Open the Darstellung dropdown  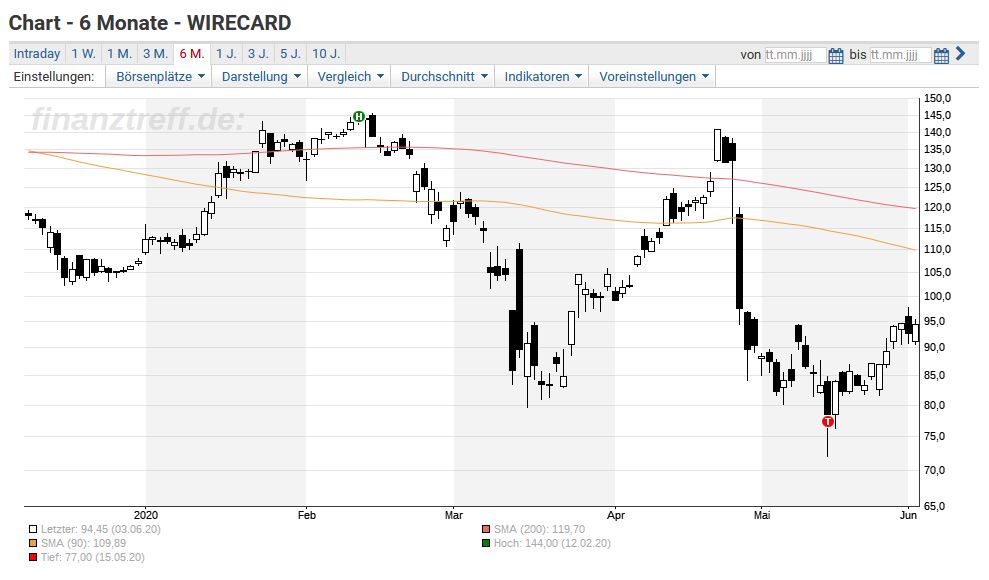(260, 76)
